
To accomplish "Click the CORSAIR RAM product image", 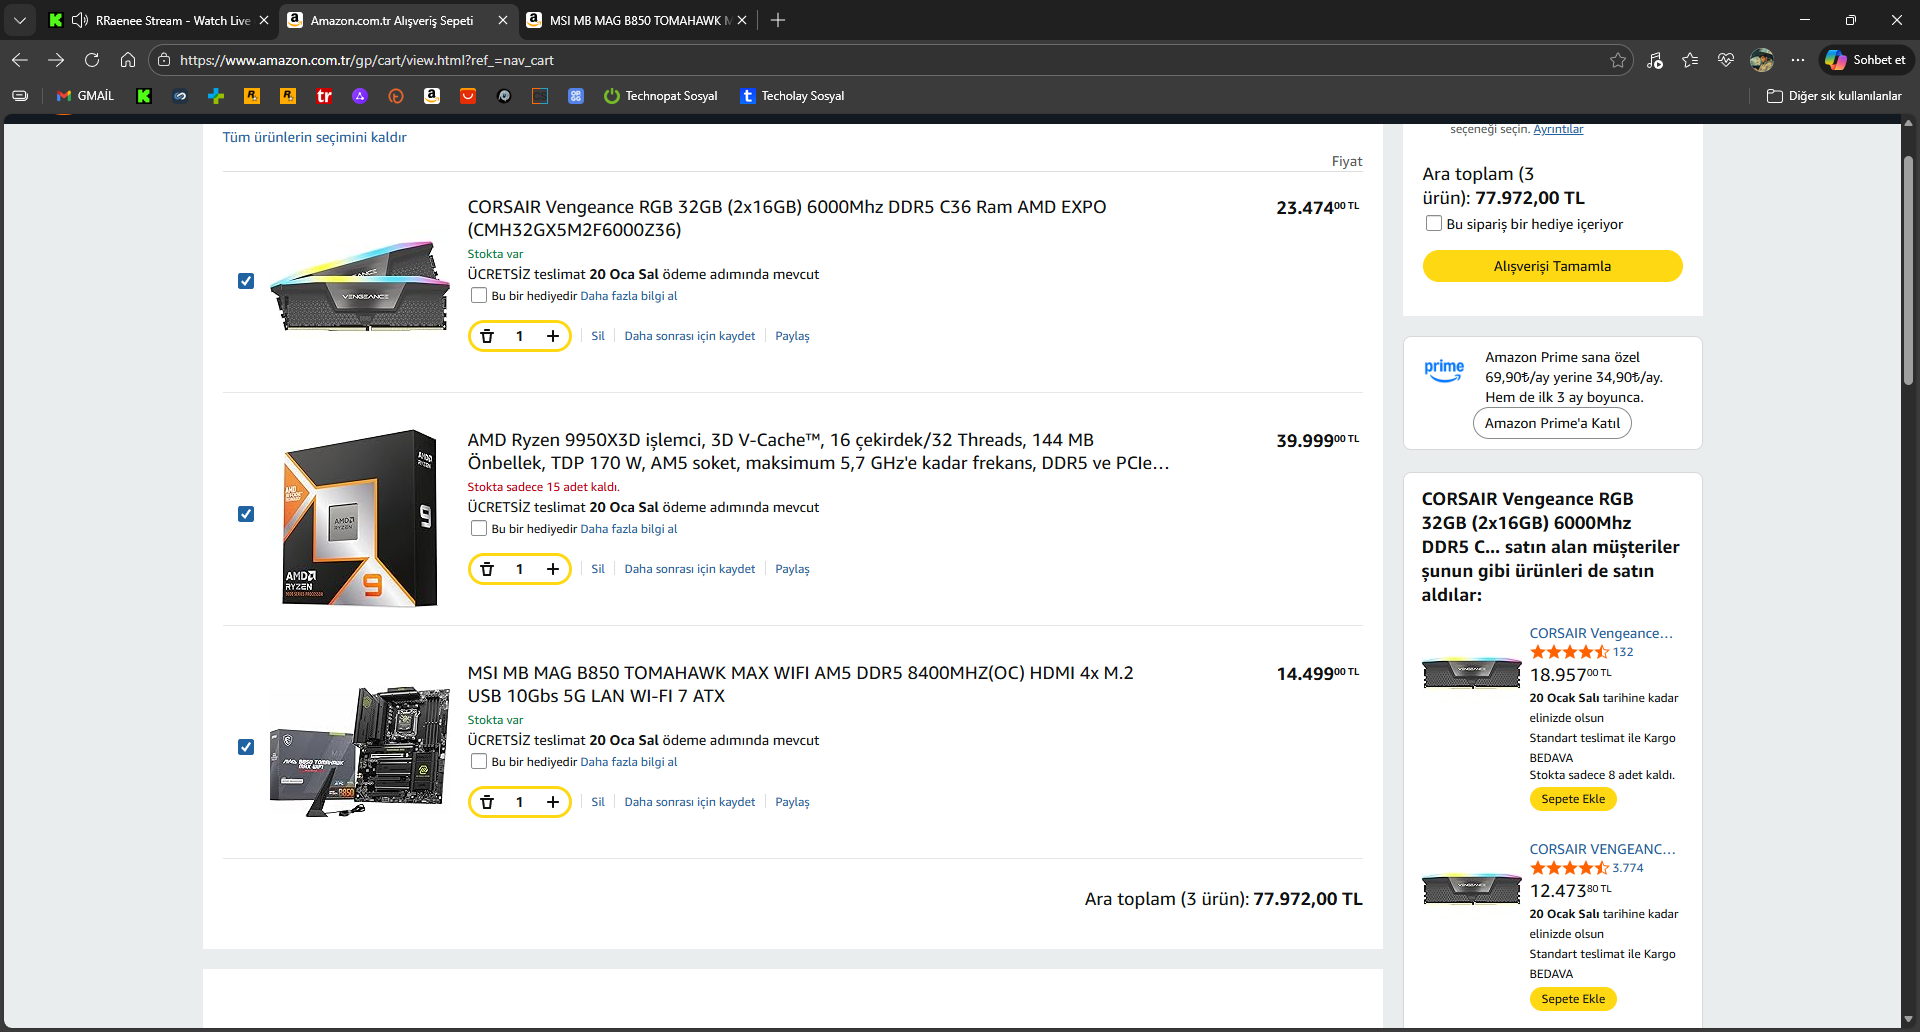I will pos(360,285).
